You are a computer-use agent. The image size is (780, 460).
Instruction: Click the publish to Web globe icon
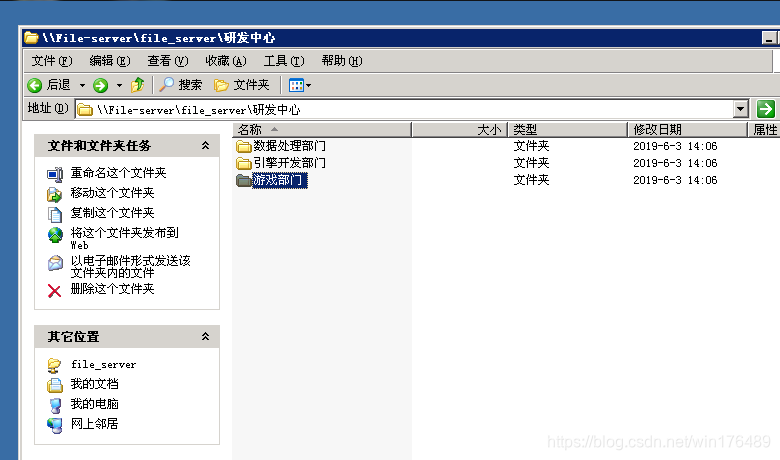click(55, 235)
